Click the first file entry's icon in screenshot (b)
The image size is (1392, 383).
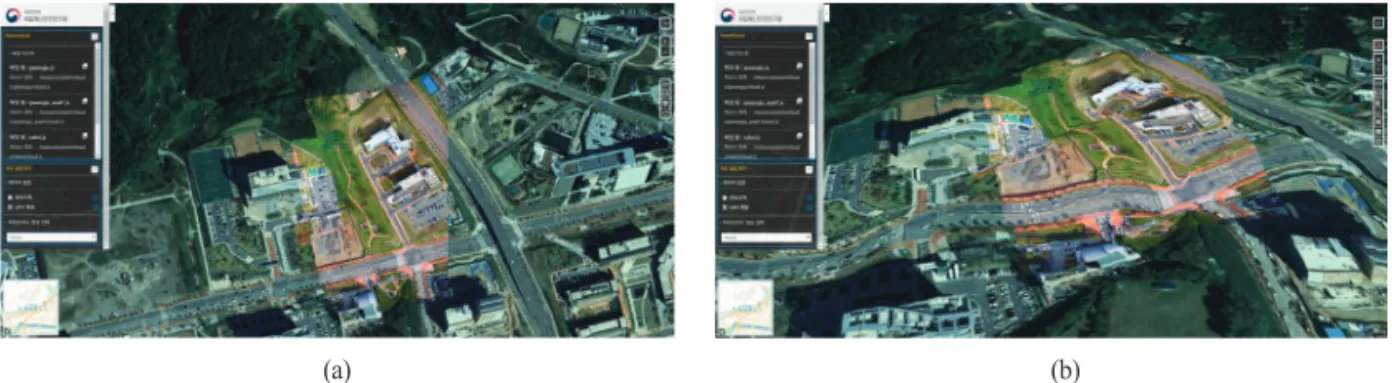799,67
